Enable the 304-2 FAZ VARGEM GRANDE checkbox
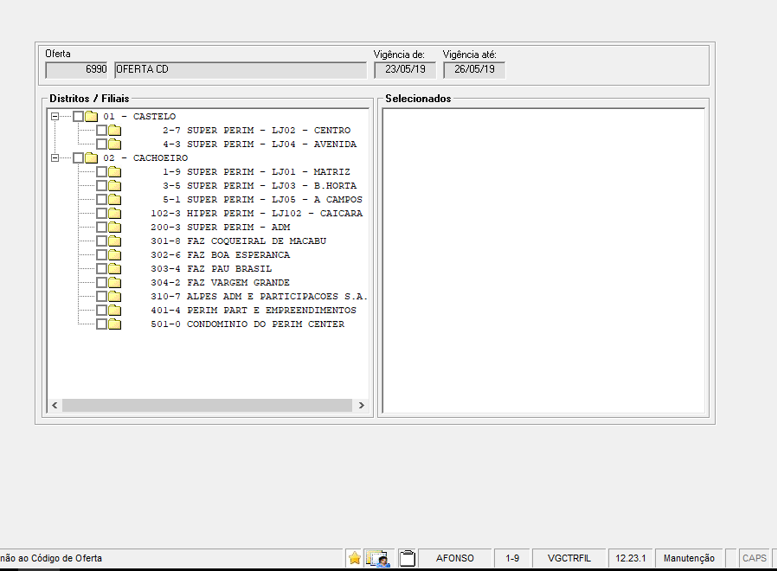The width and height of the screenshot is (777, 575). (x=102, y=283)
